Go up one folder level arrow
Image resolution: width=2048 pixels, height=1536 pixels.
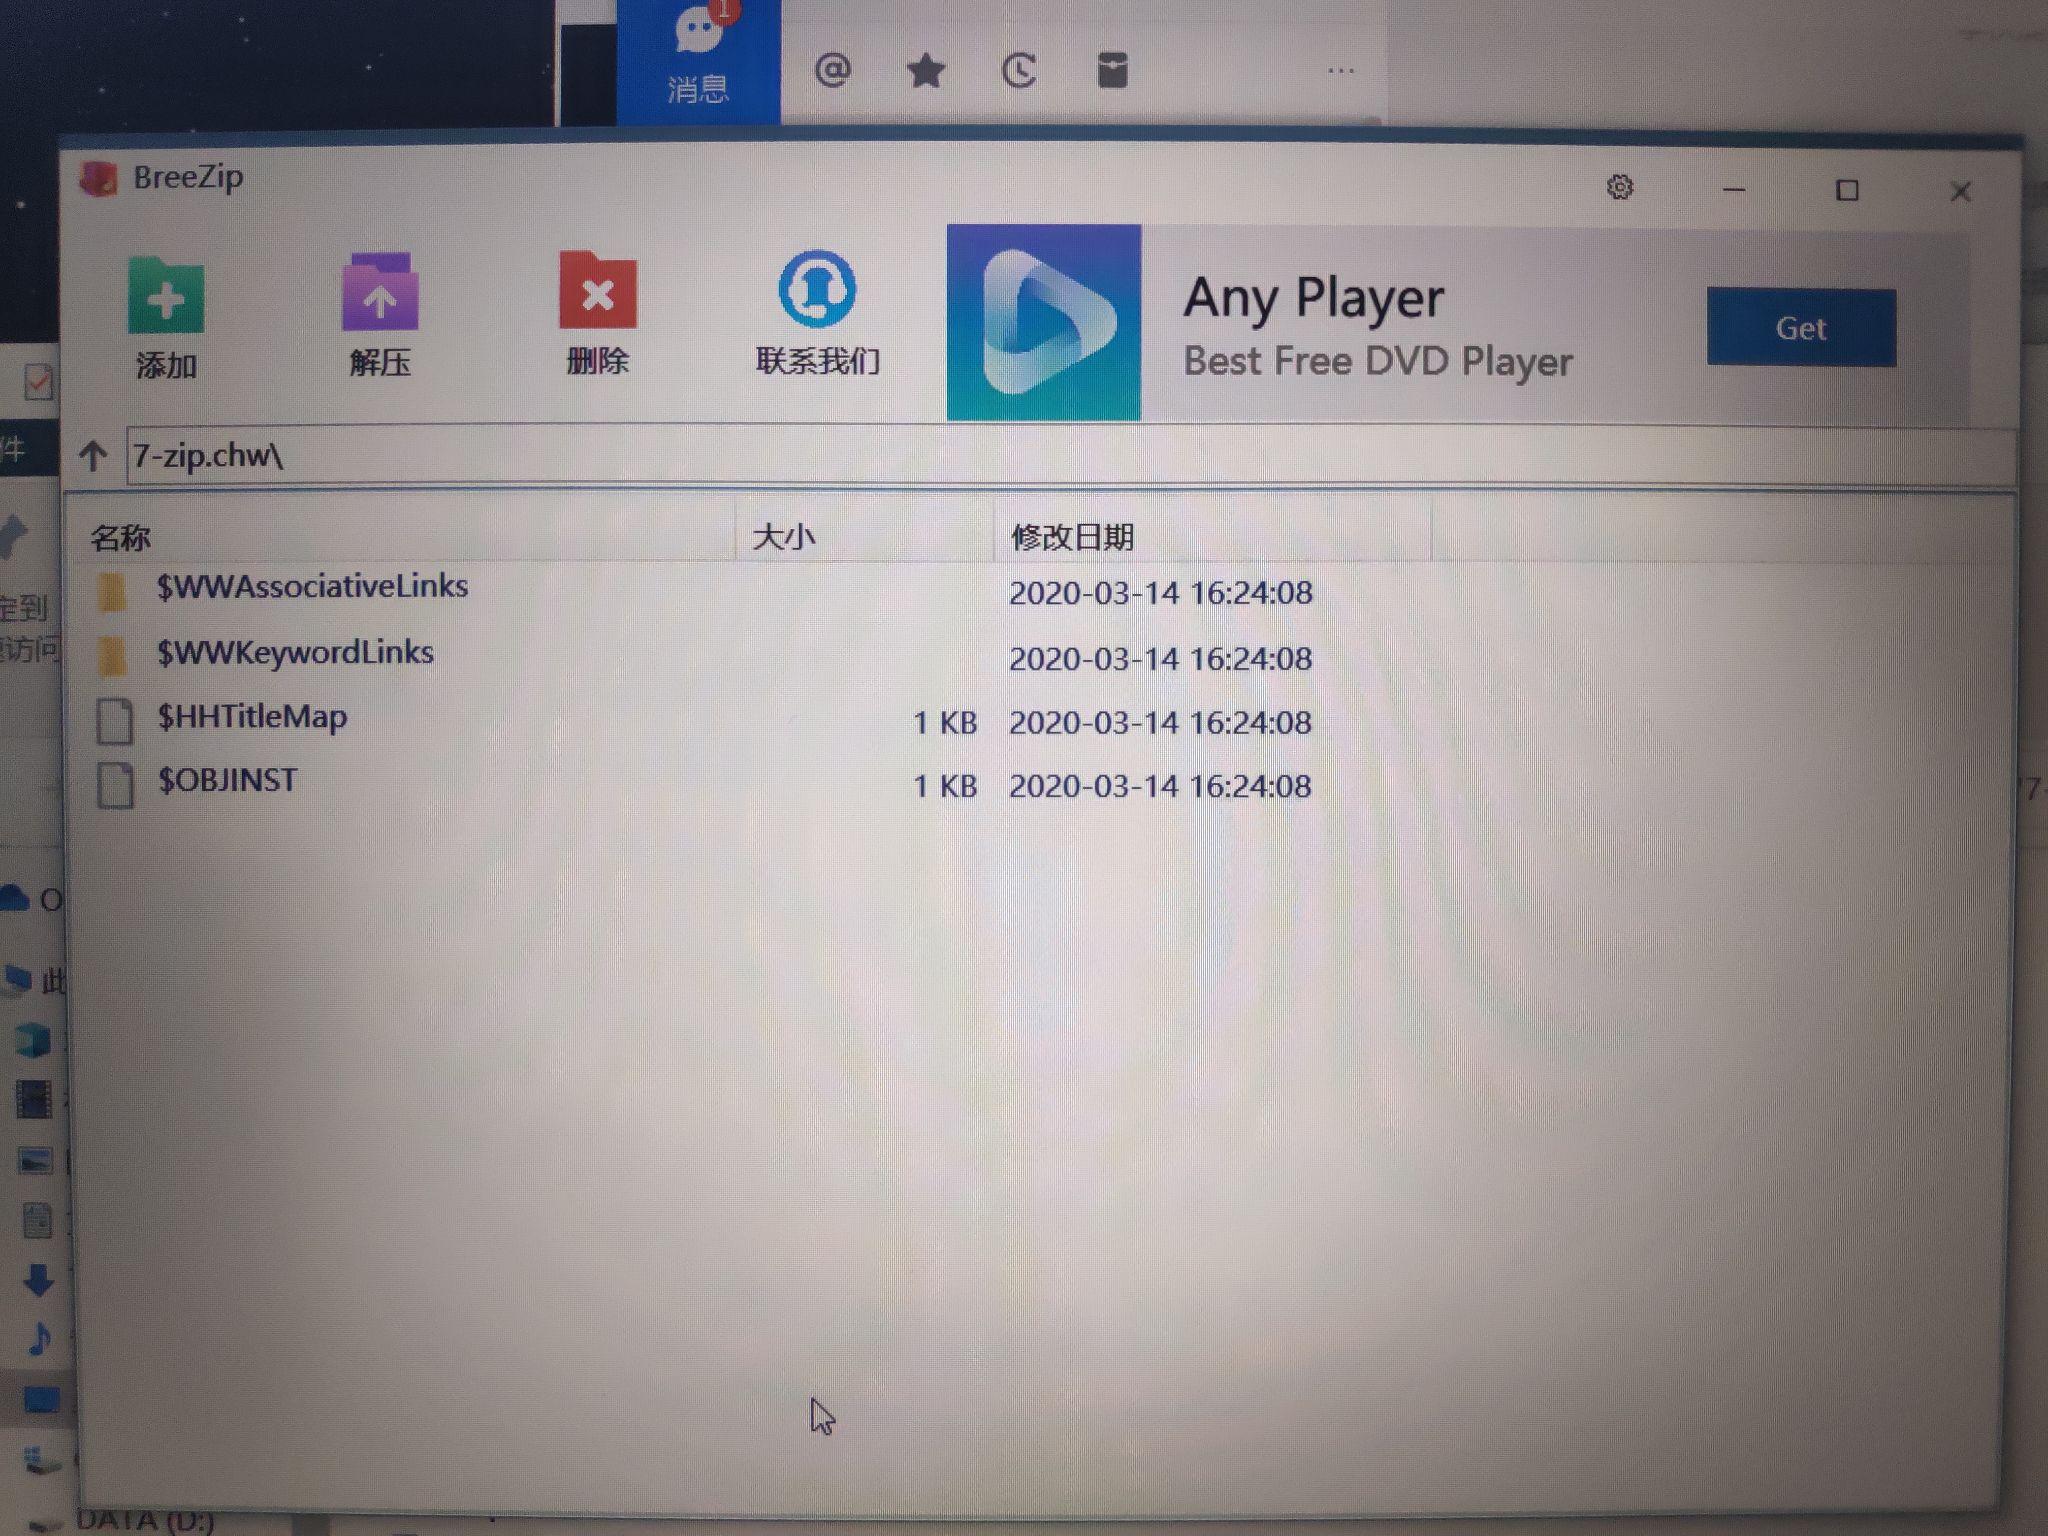93,456
